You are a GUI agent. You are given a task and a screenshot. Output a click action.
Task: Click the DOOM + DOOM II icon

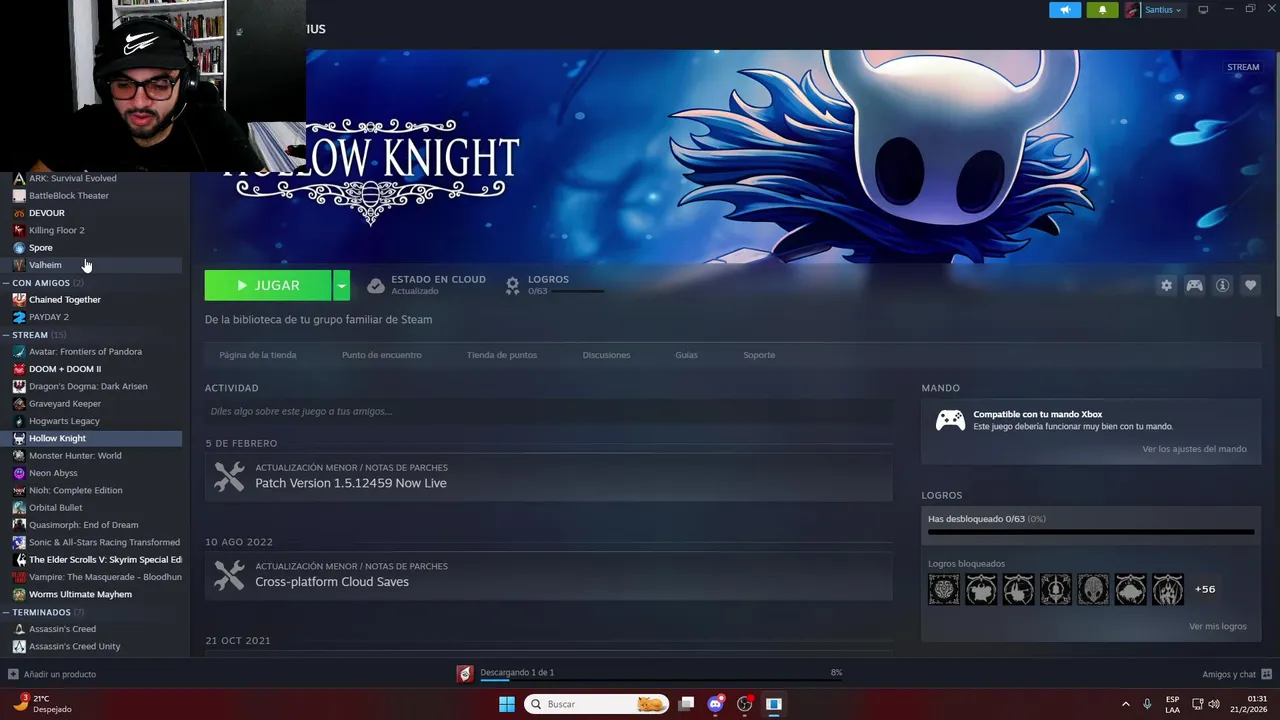(x=19, y=369)
